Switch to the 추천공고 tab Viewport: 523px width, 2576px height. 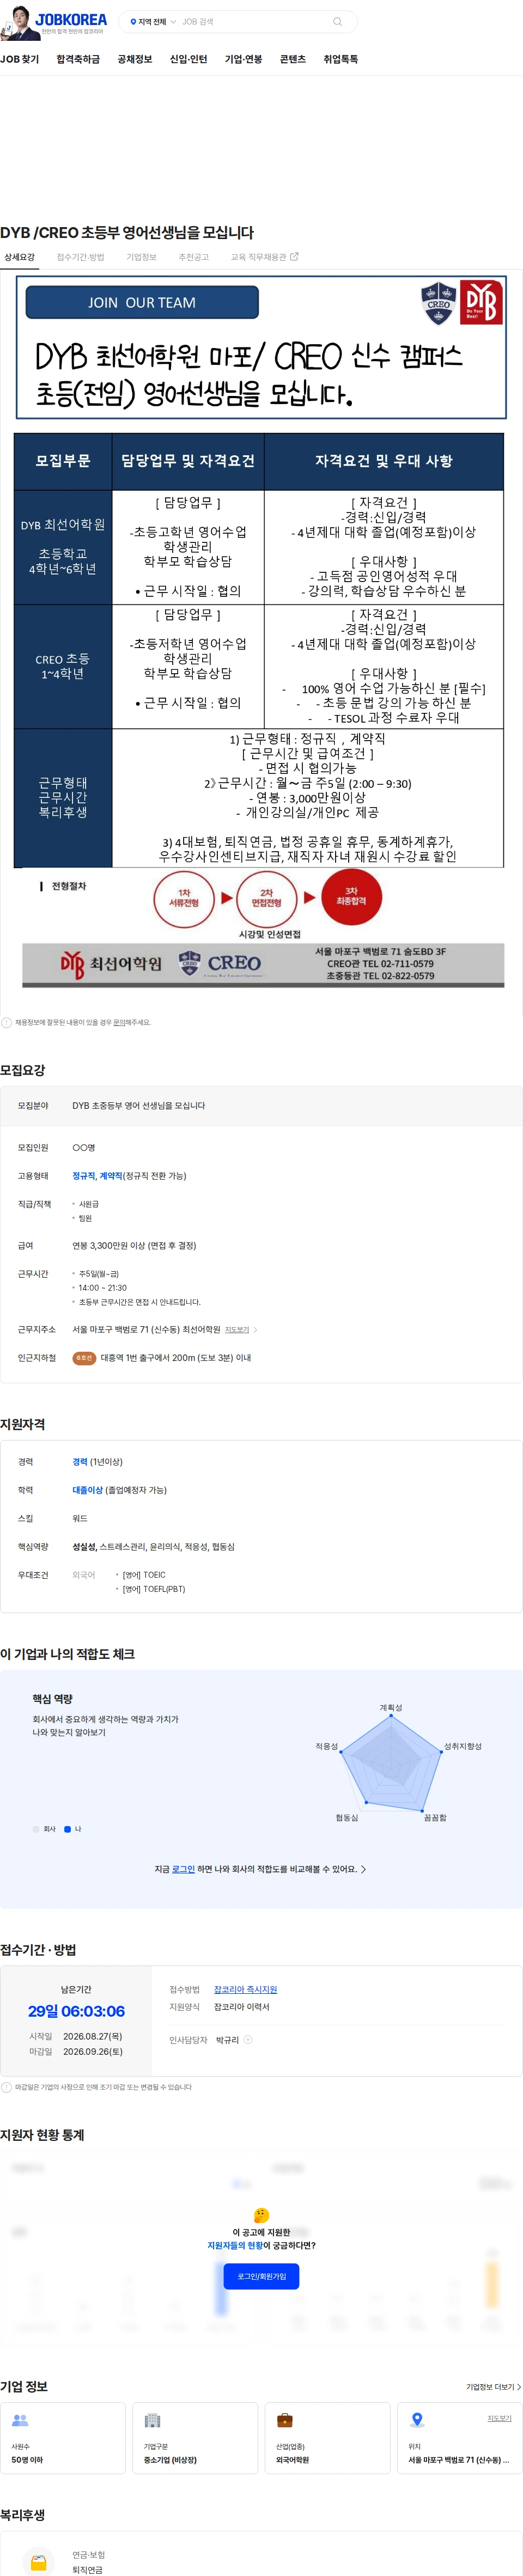click(193, 257)
